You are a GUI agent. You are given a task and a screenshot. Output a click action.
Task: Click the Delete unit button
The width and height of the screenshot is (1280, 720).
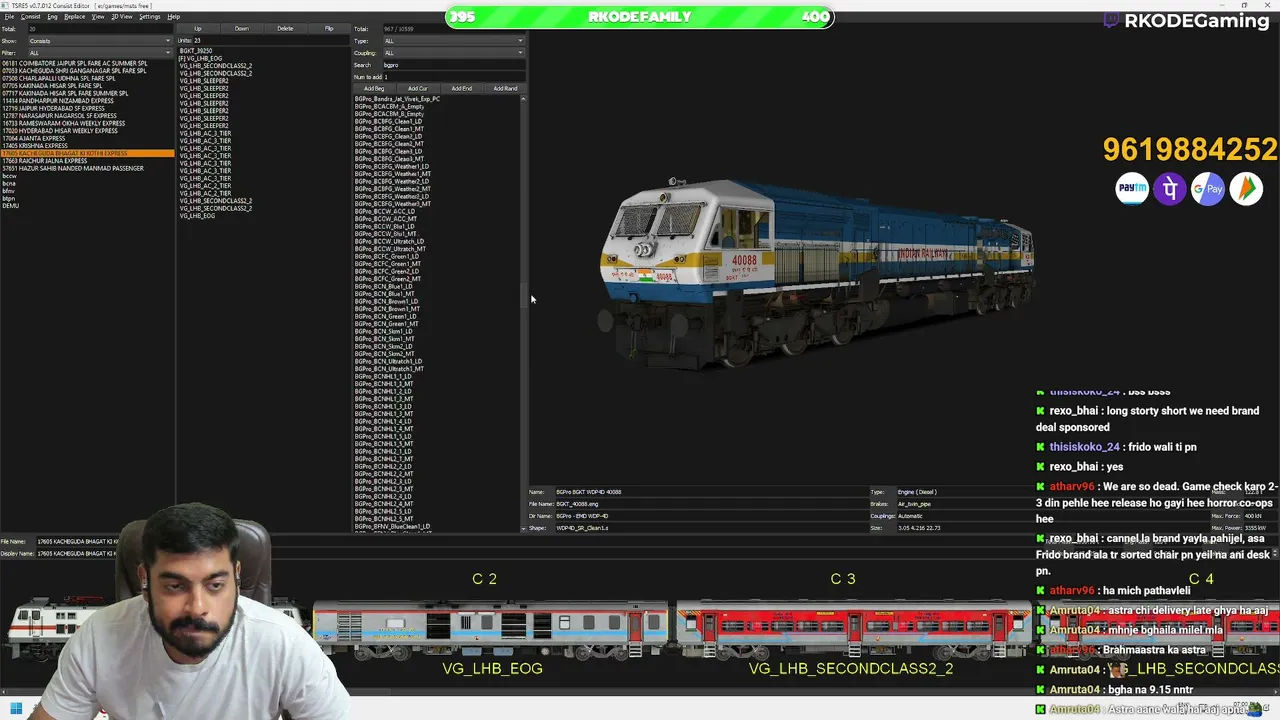click(286, 28)
